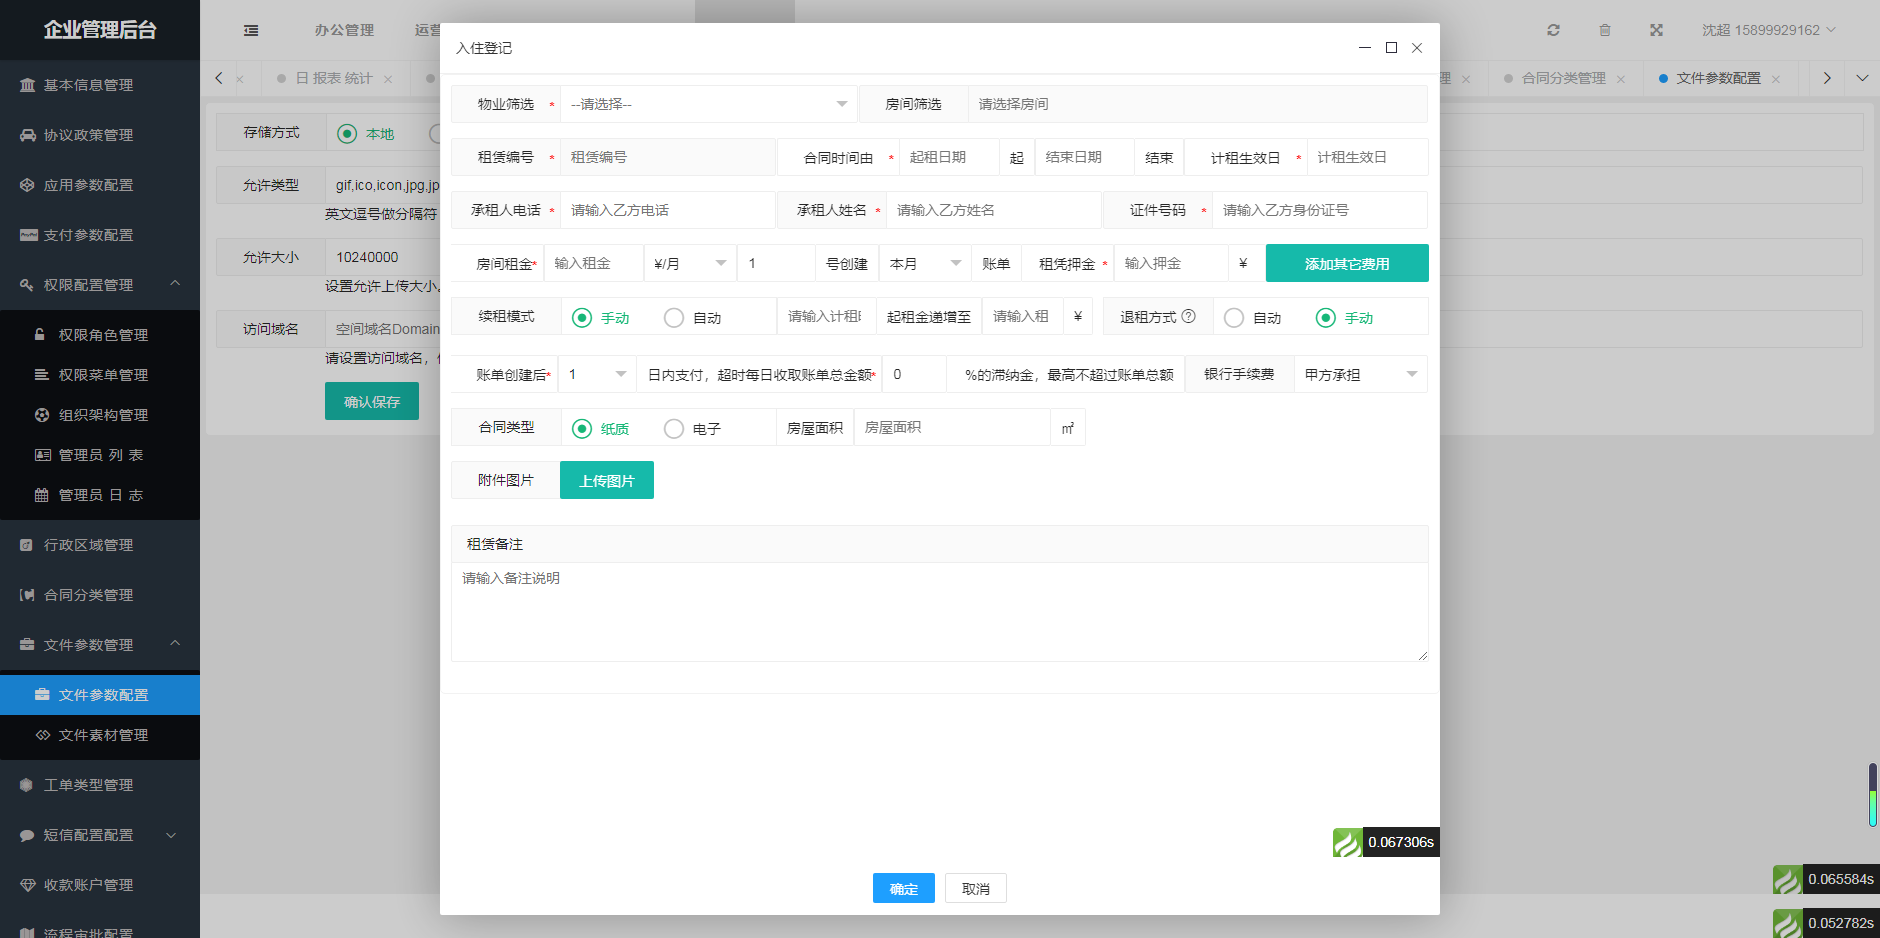Open 工单类型管理 in sidebar
This screenshot has height=938, width=1880.
pos(100,785)
